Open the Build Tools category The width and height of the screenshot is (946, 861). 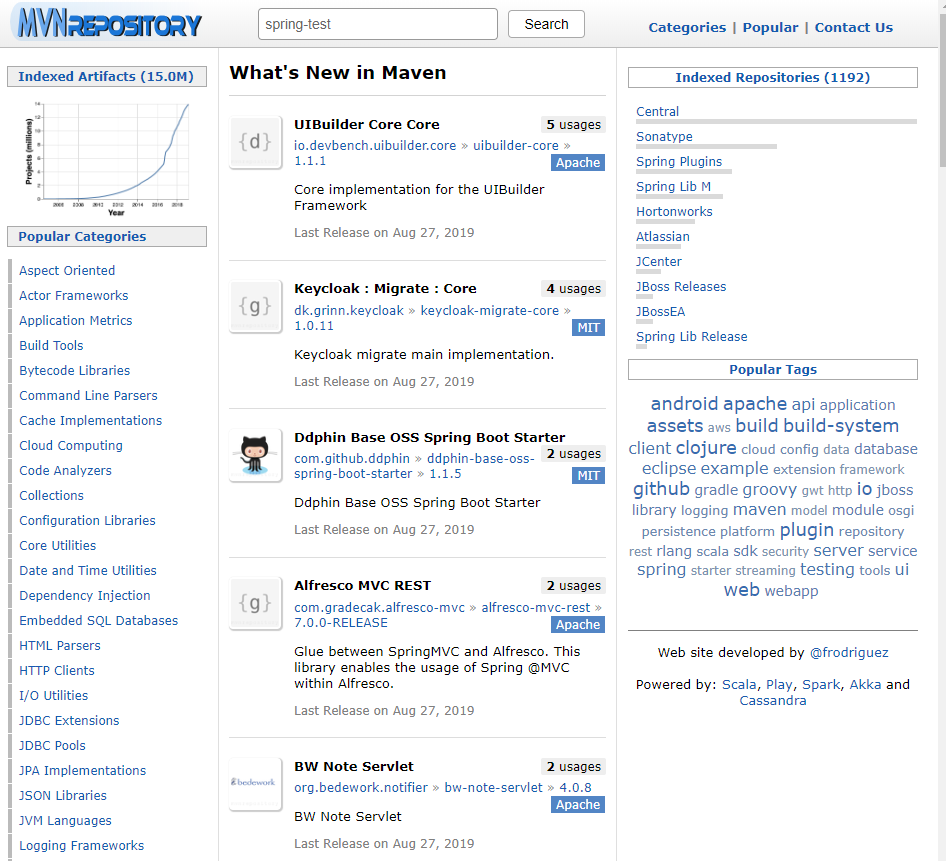[x=51, y=346]
